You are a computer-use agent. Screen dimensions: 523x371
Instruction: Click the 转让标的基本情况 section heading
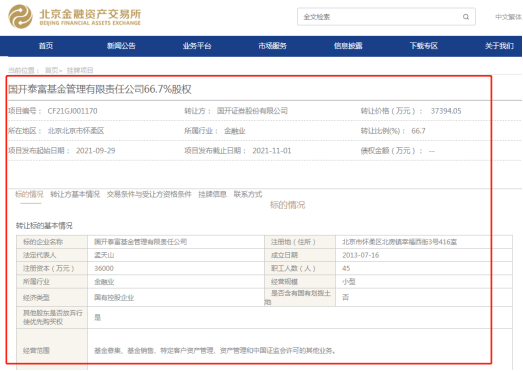tap(44, 226)
